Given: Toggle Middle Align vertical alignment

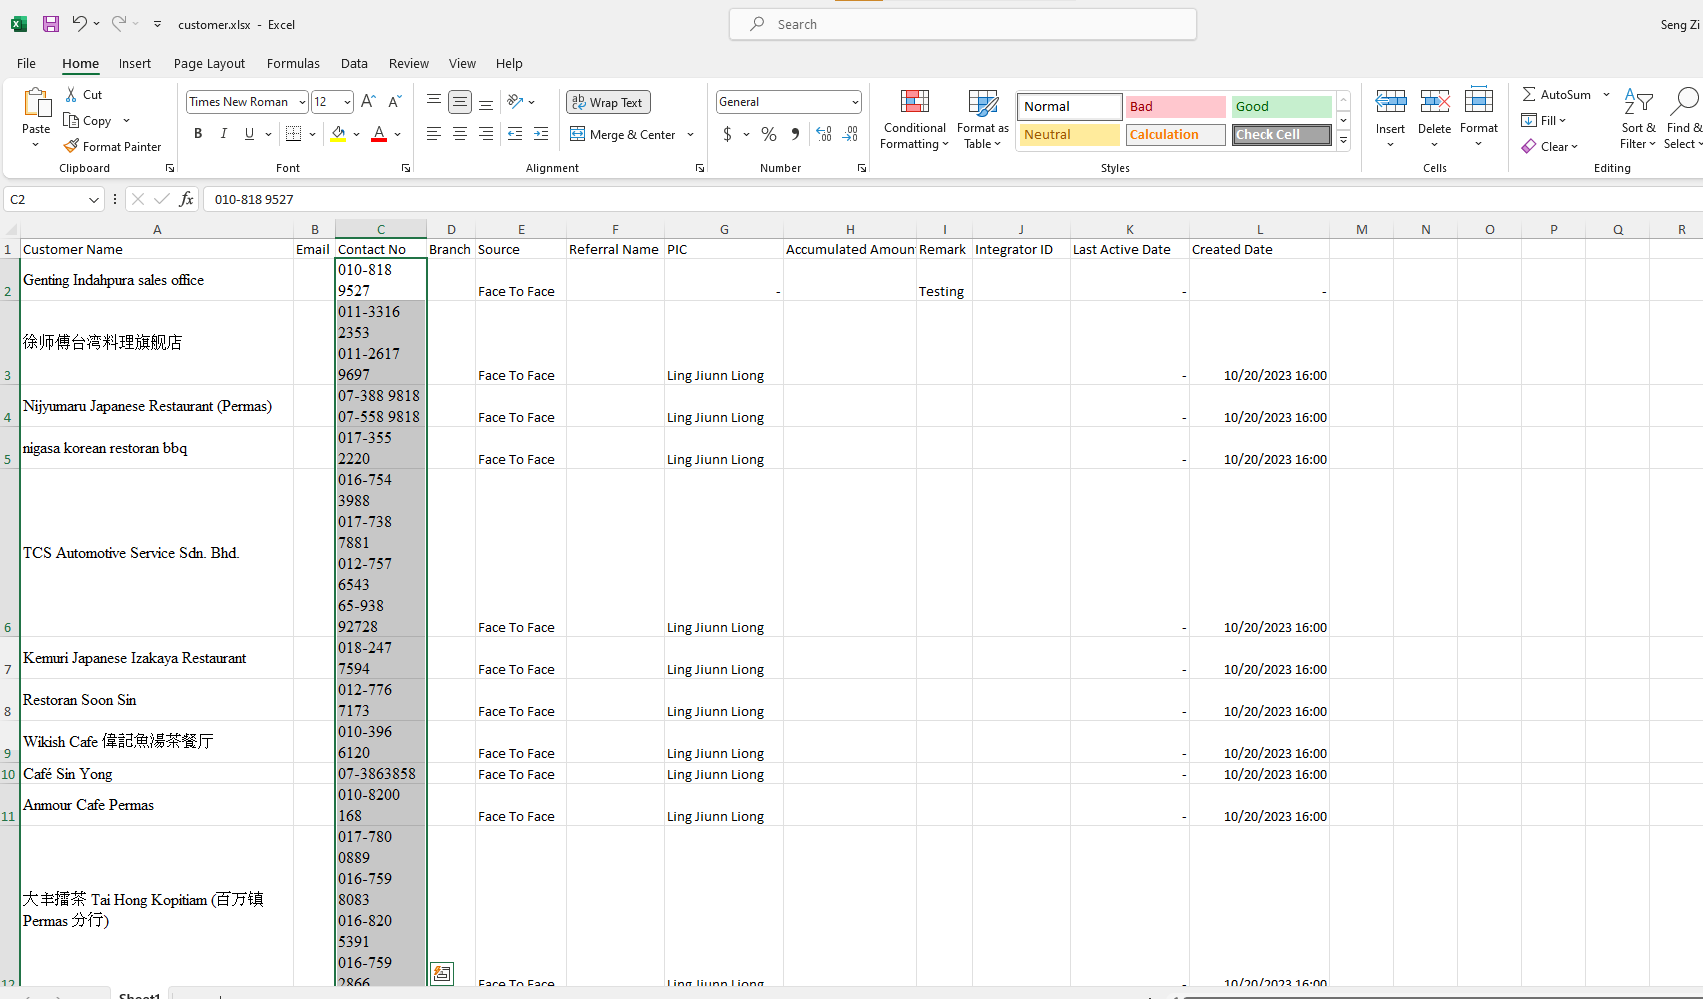Looking at the screenshot, I should 460,102.
